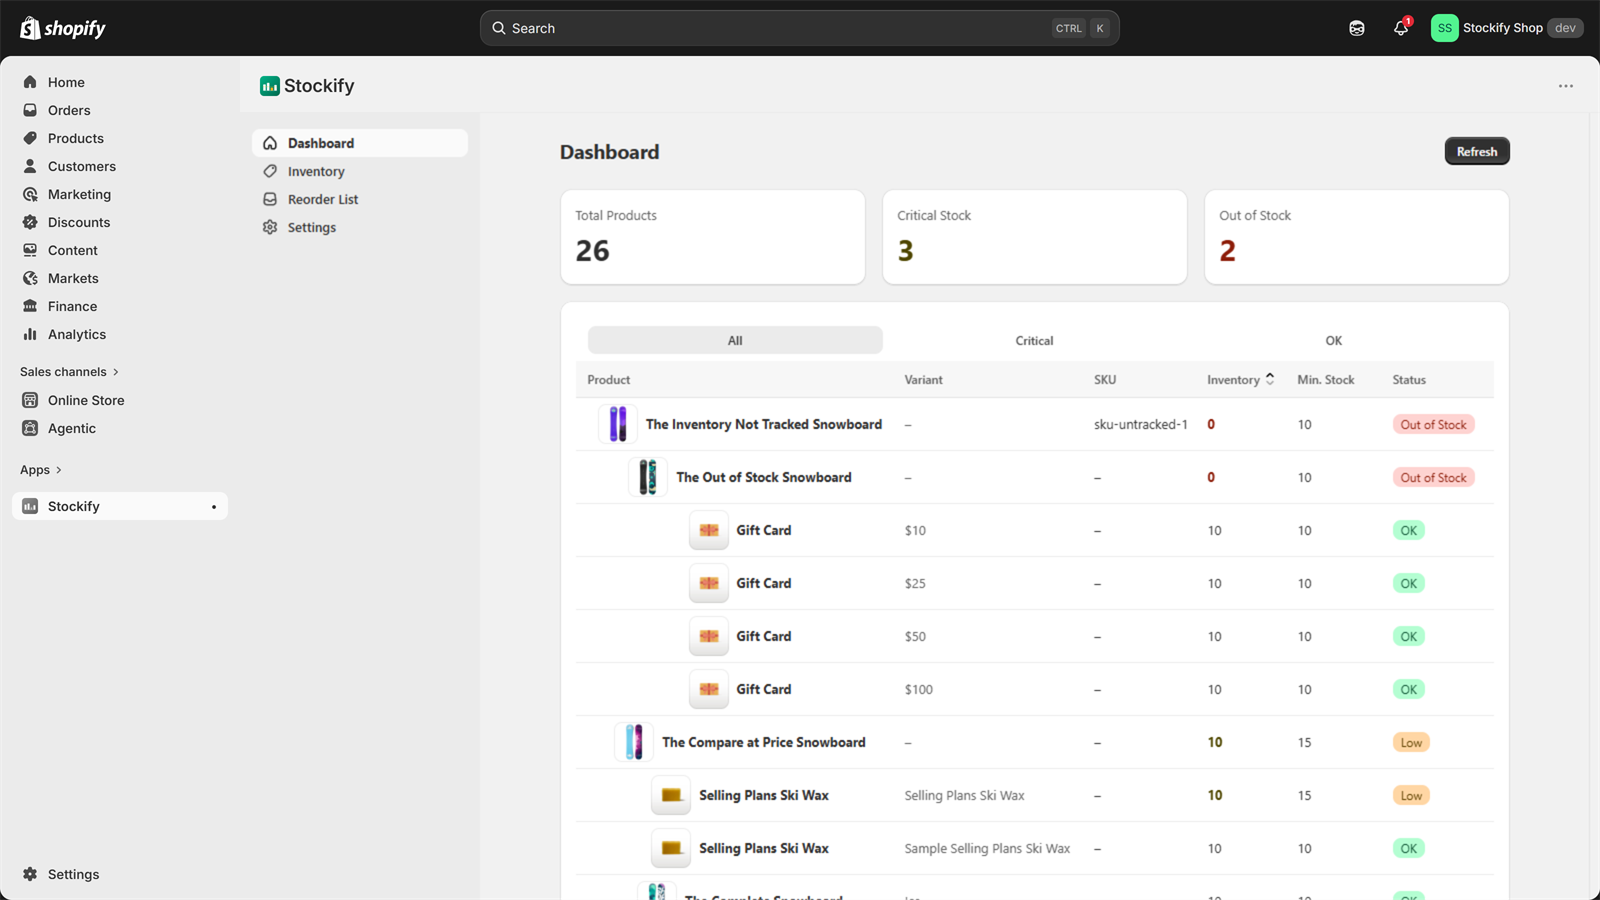Sort by Inventory column arrows

[1270, 379]
